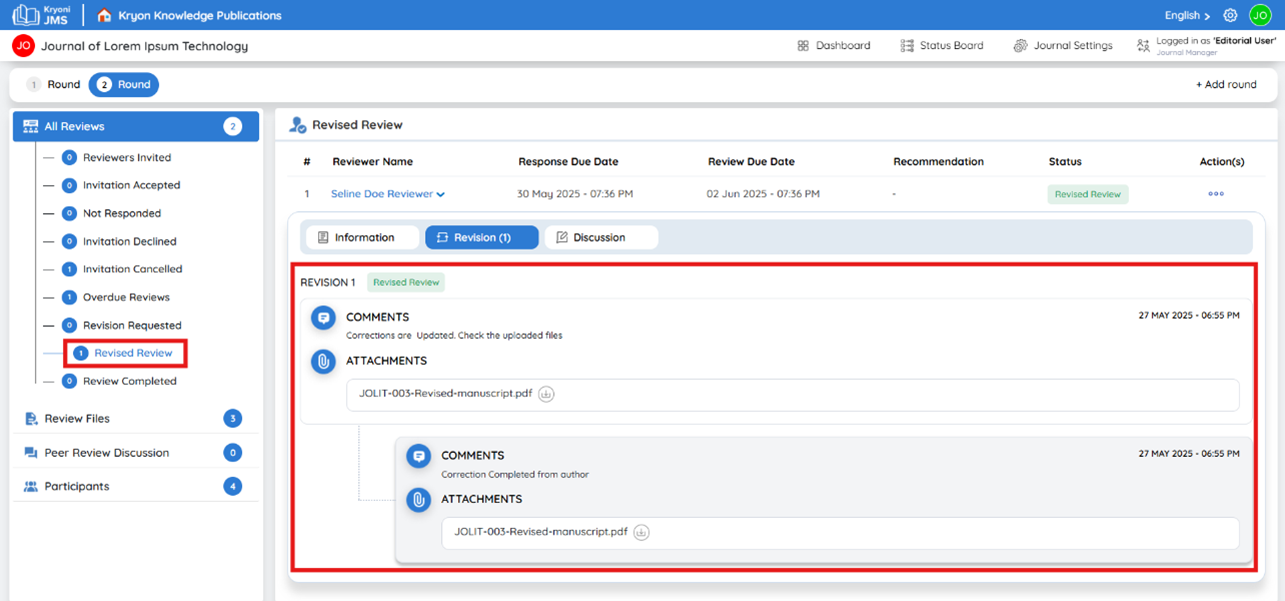Image resolution: width=1285 pixels, height=601 pixels.
Task: Open the Participants section
Action: [136, 486]
